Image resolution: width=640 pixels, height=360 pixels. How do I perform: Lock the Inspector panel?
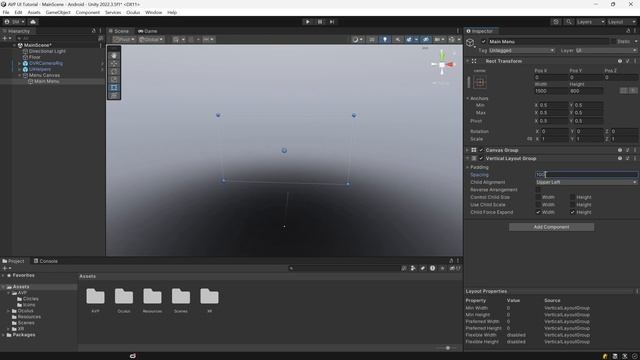click(628, 31)
